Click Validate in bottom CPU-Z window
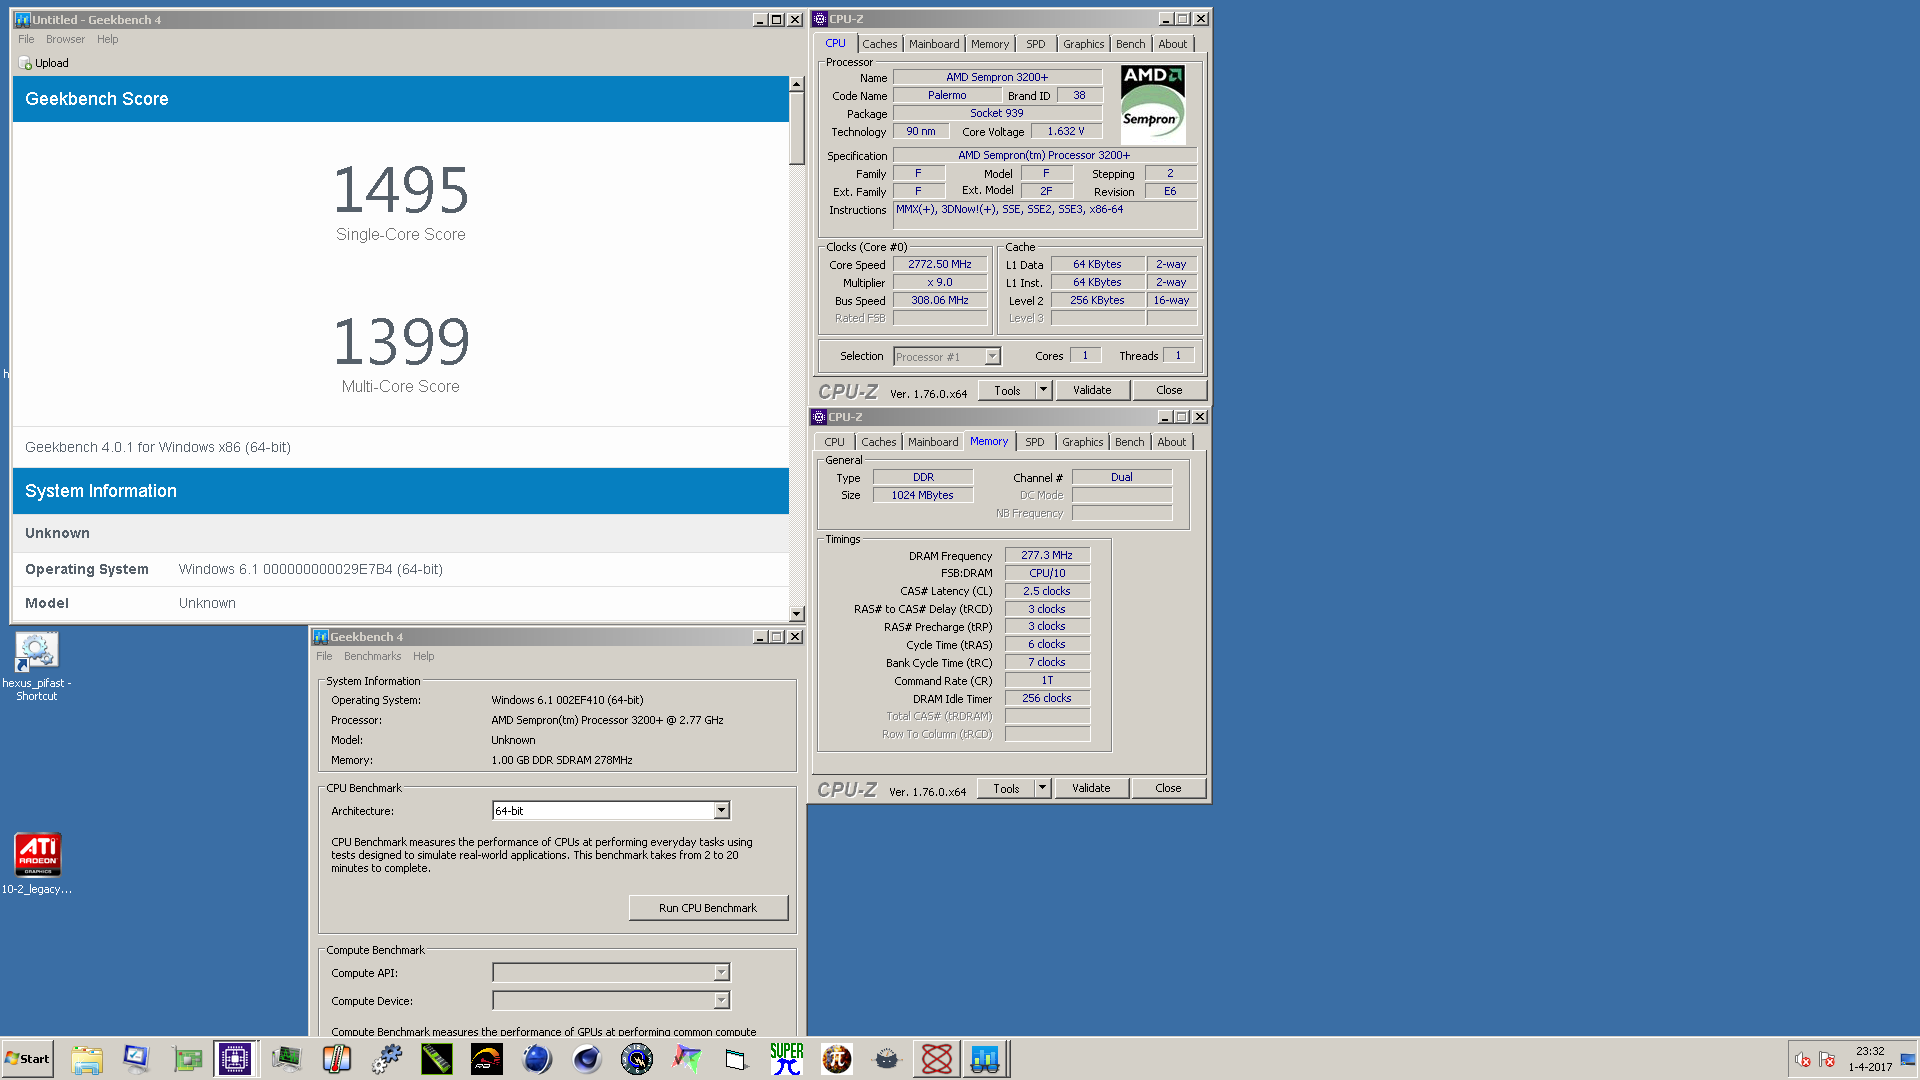Viewport: 1920px width, 1080px height. click(1091, 788)
